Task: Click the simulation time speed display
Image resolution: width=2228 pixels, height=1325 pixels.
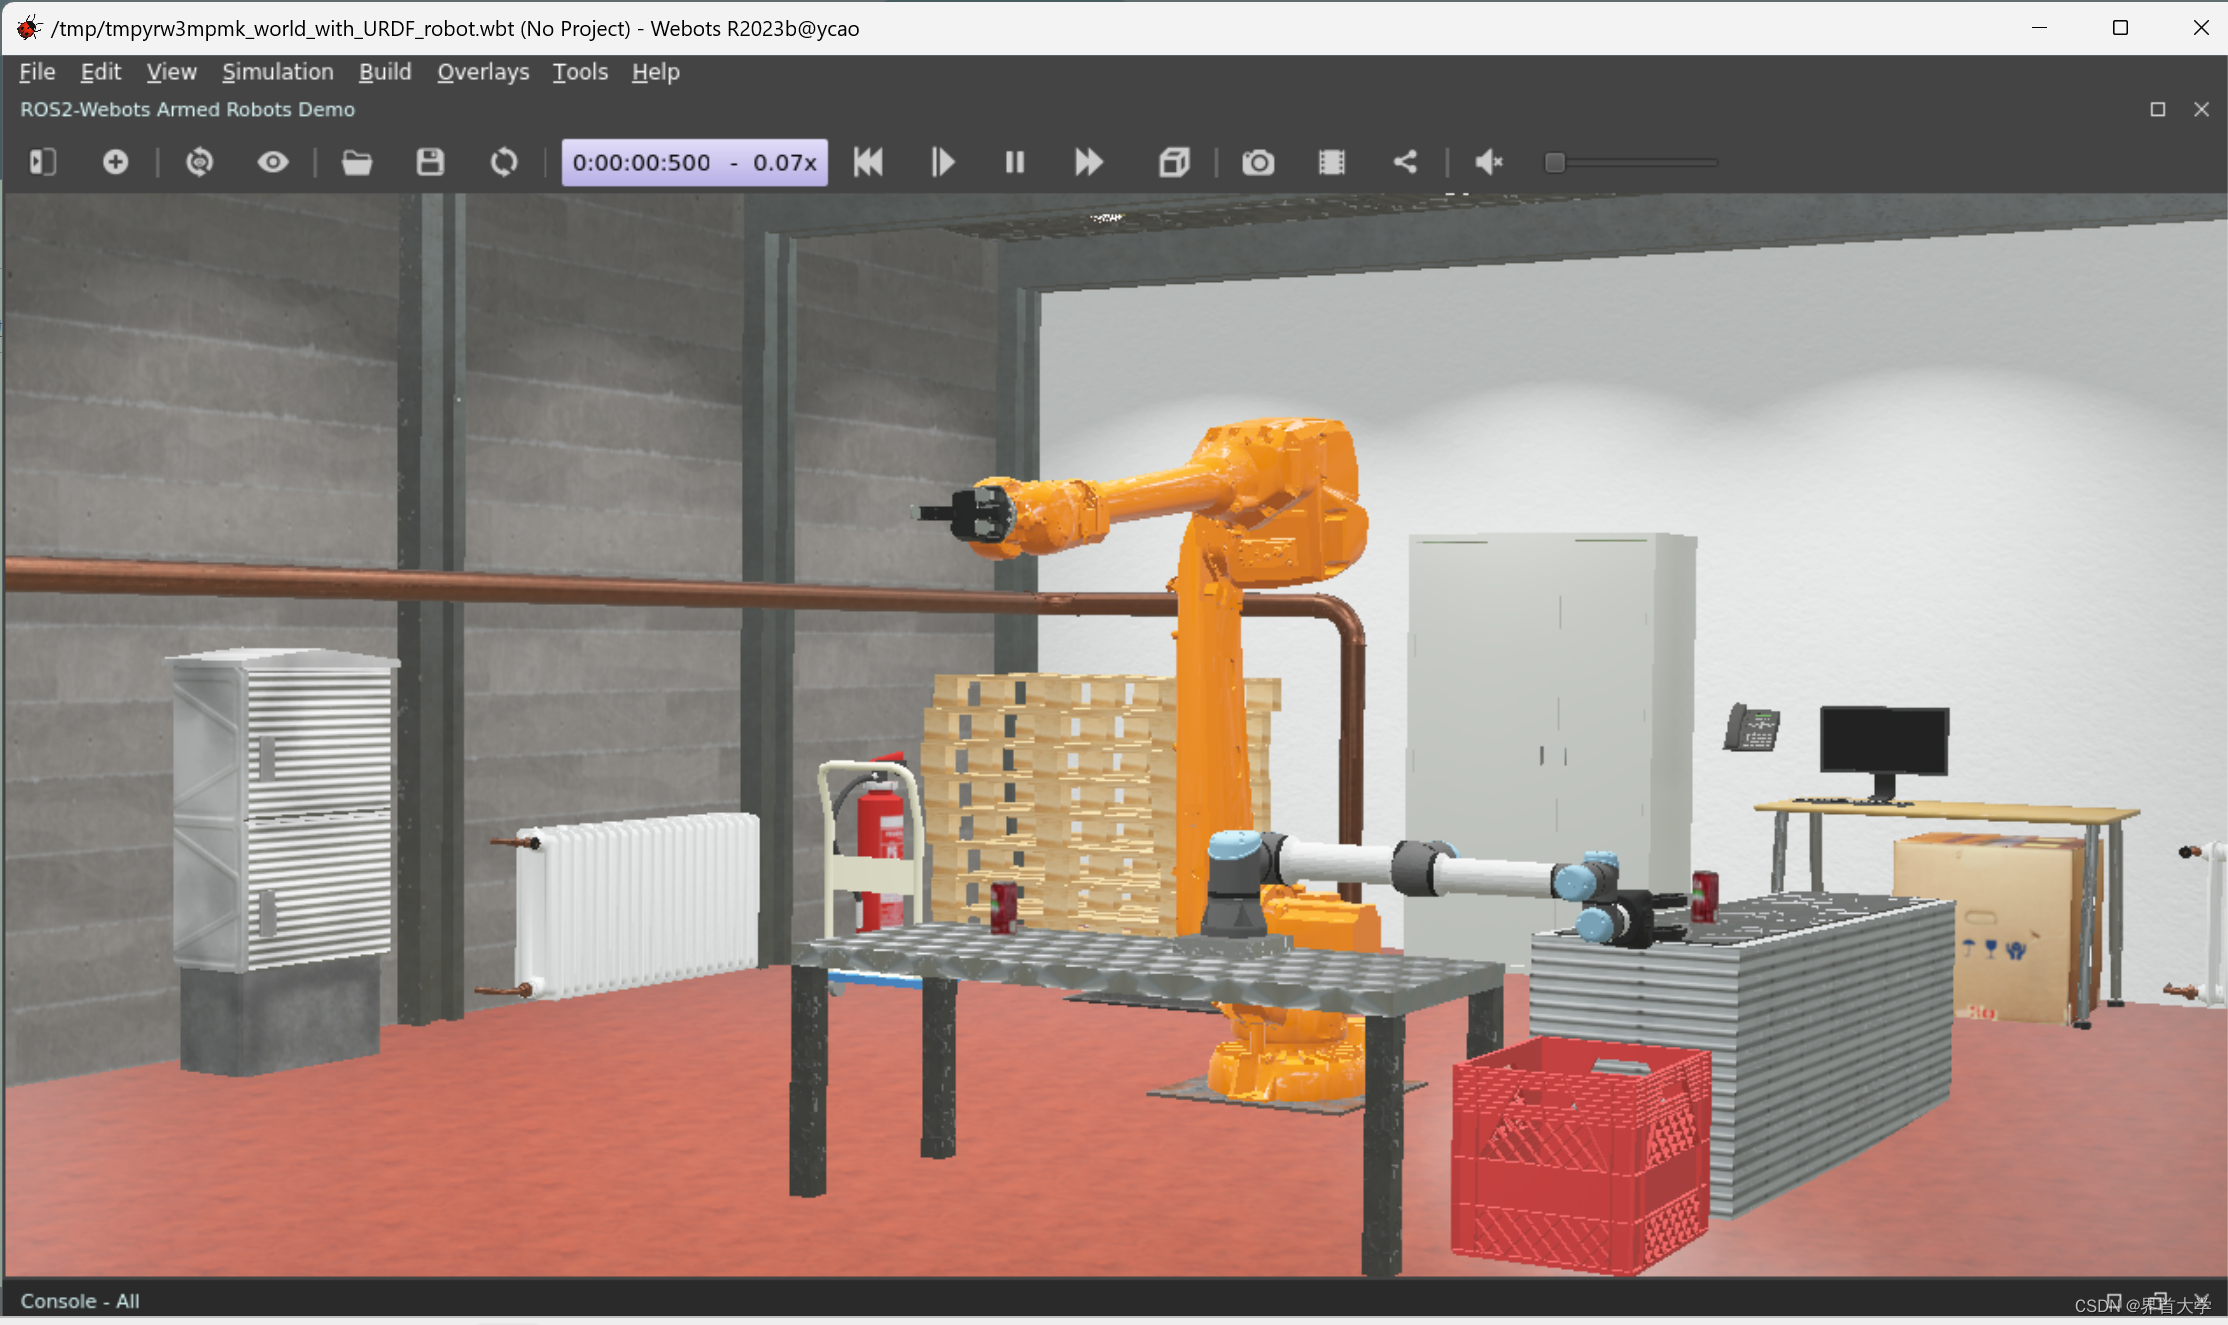Action: pos(694,162)
